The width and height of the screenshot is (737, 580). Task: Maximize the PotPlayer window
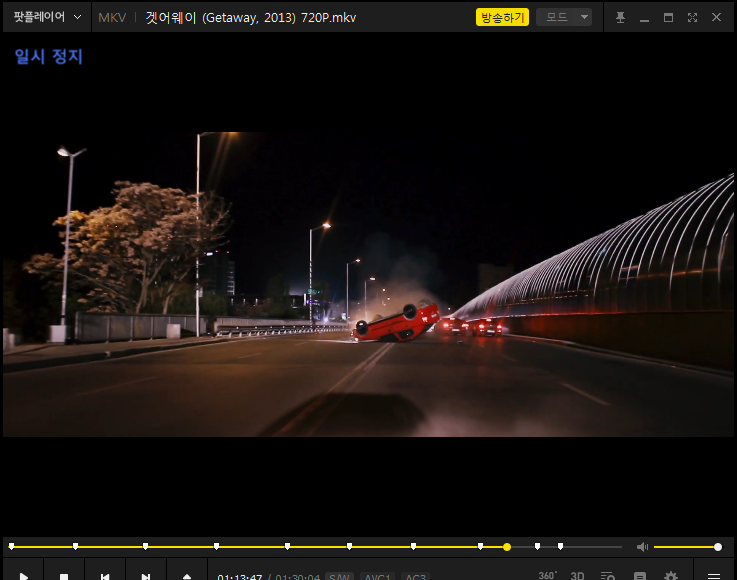click(x=668, y=17)
